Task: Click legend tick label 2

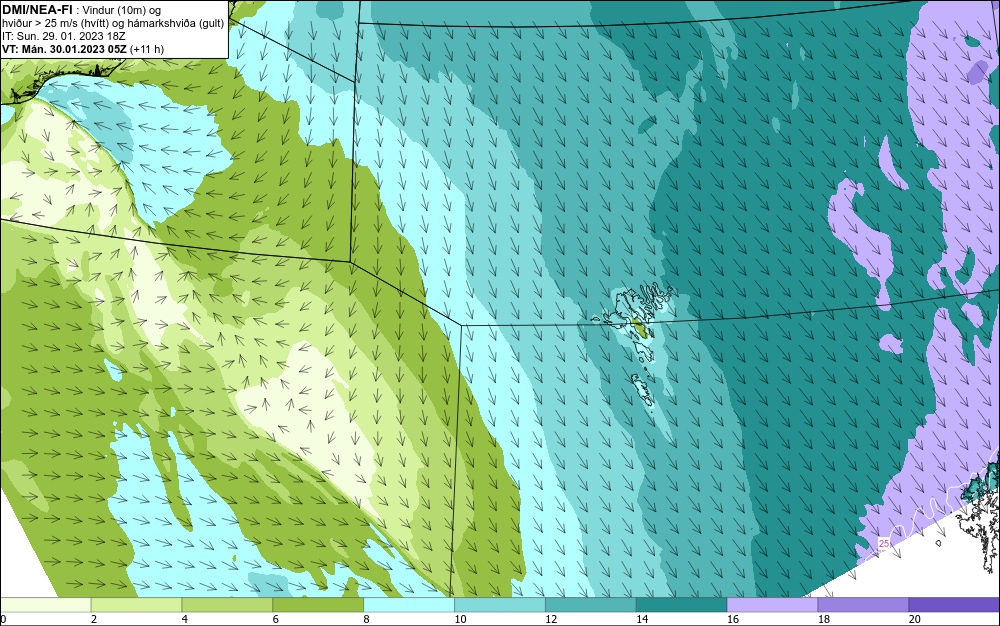Action: point(94,619)
